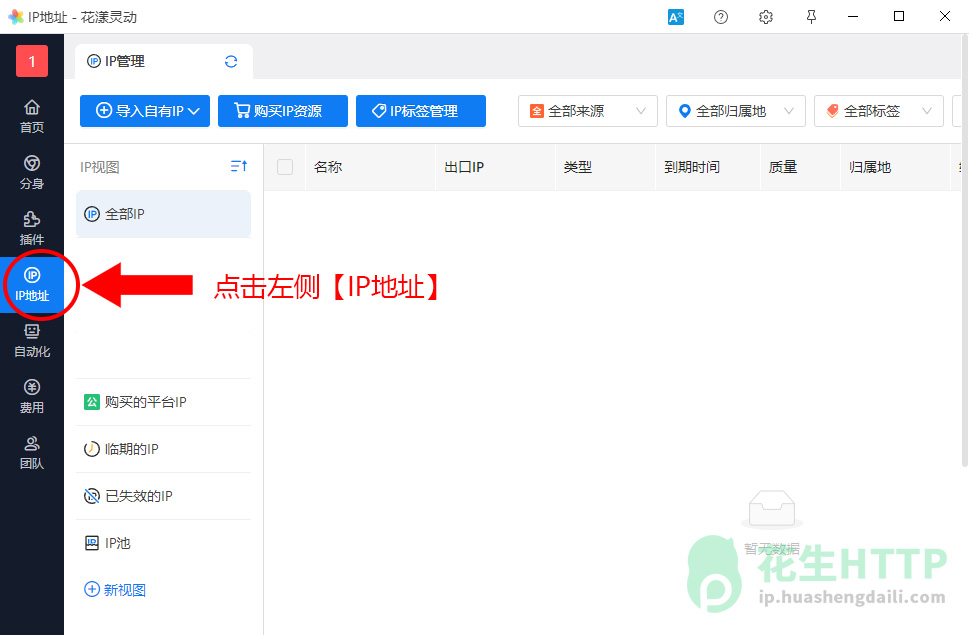Open the 首页 home sidebar item
Image resolution: width=969 pixels, height=635 pixels.
tap(32, 116)
